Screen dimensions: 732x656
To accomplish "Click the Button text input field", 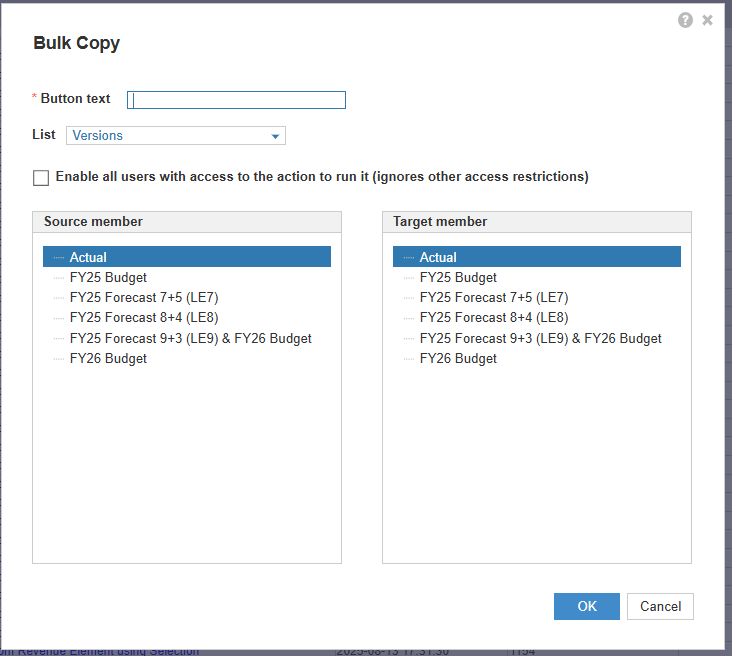I will pos(237,100).
